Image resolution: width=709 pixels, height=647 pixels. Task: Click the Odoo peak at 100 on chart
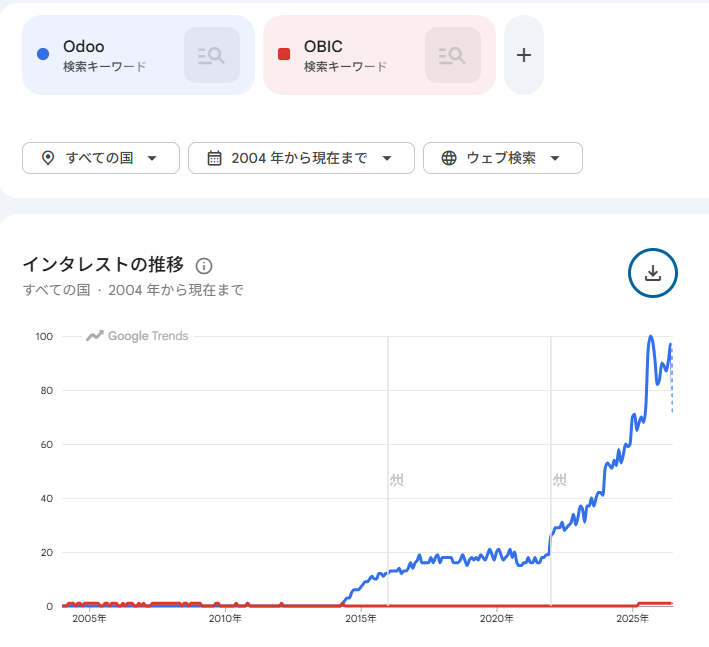click(x=651, y=337)
